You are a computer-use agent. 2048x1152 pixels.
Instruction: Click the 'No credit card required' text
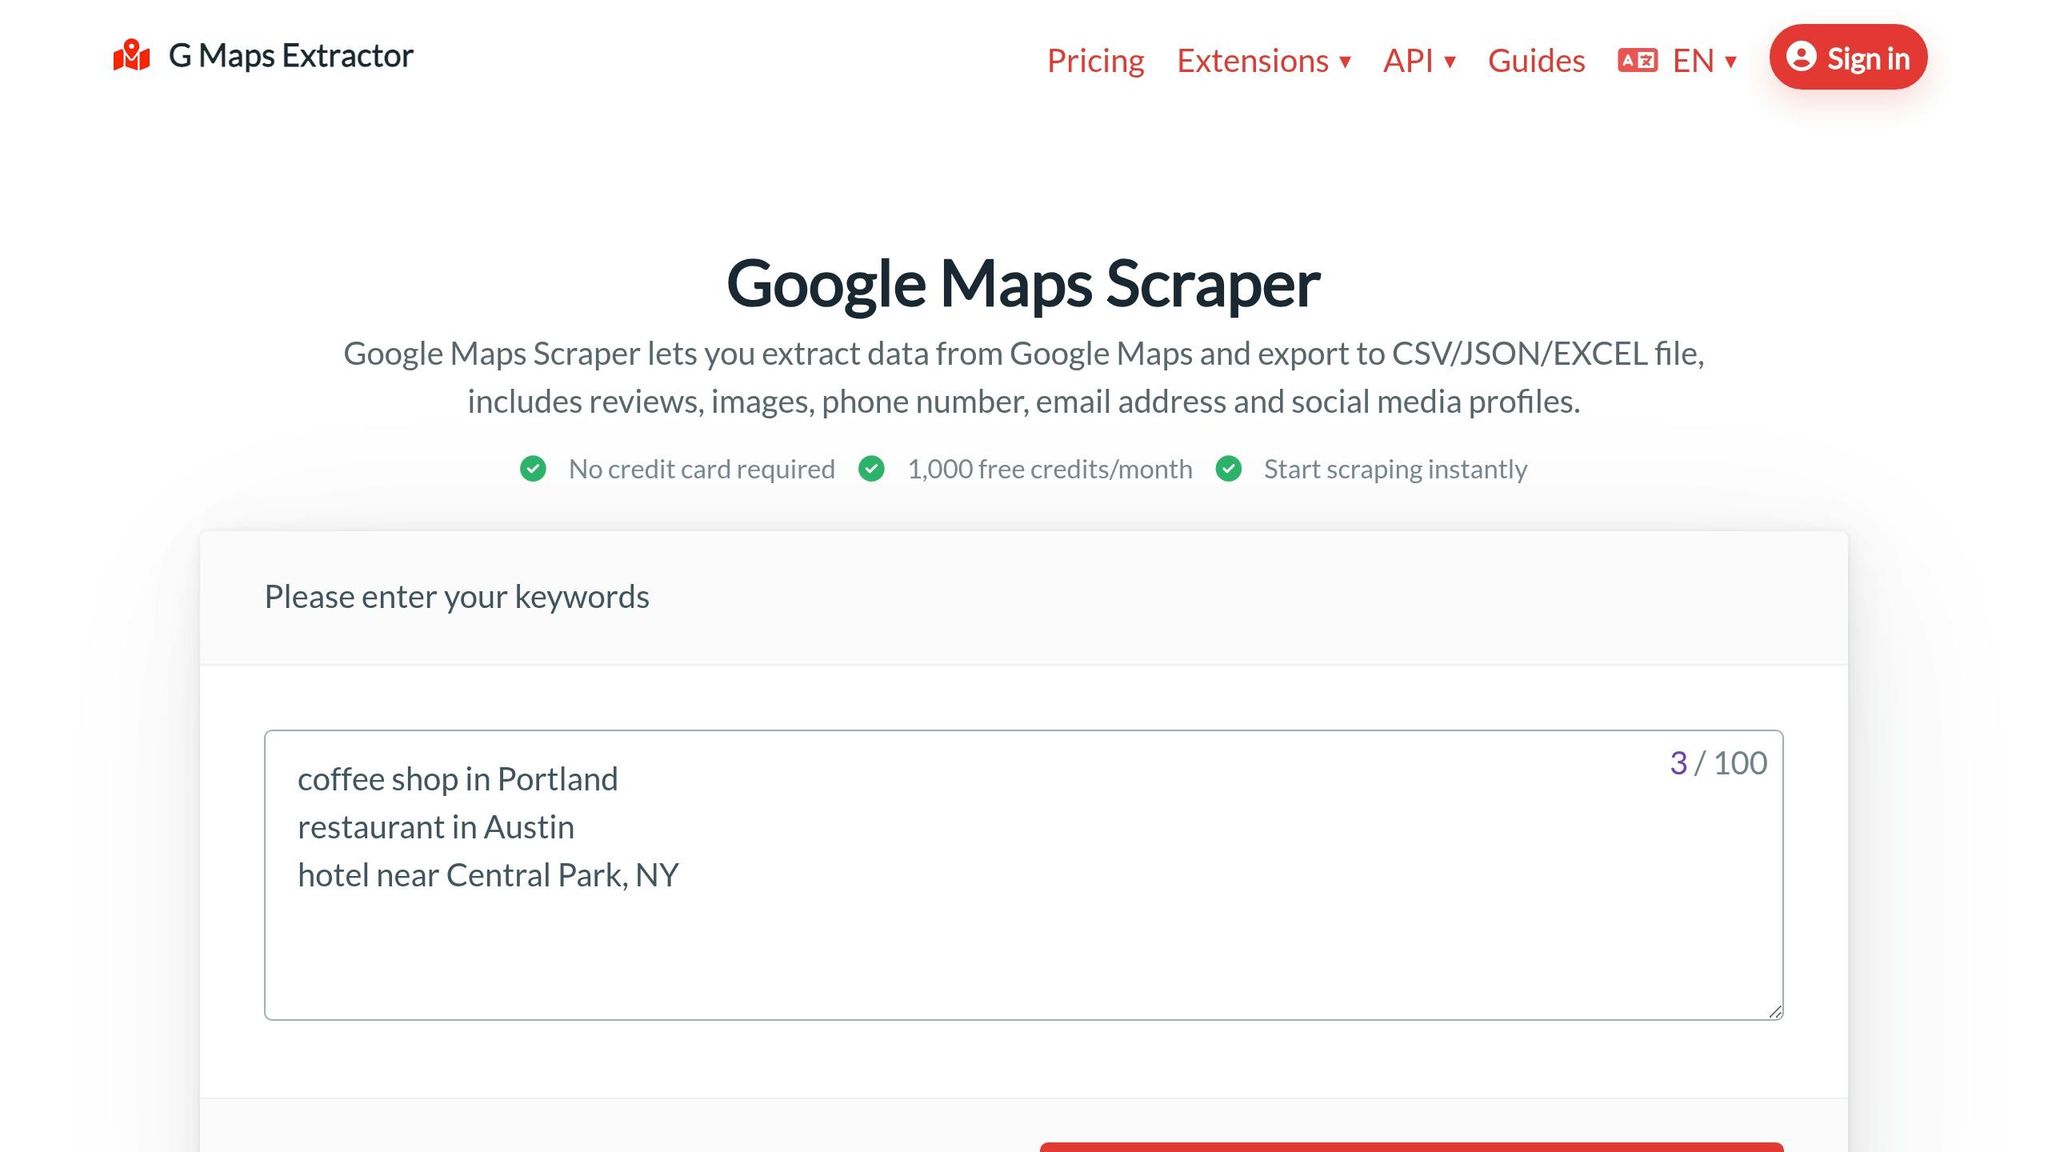pos(702,469)
